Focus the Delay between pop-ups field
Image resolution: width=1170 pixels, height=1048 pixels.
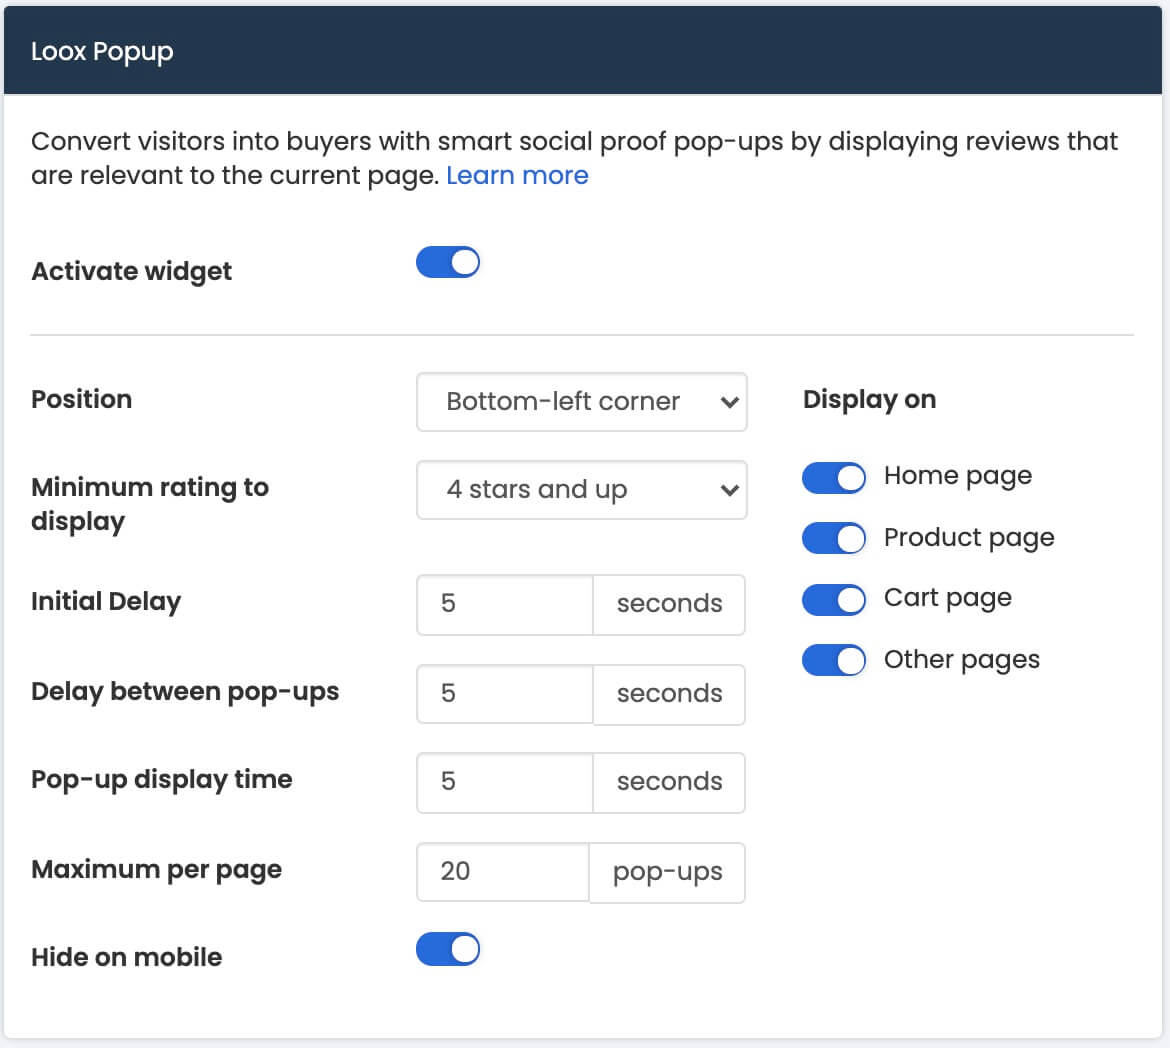click(505, 693)
